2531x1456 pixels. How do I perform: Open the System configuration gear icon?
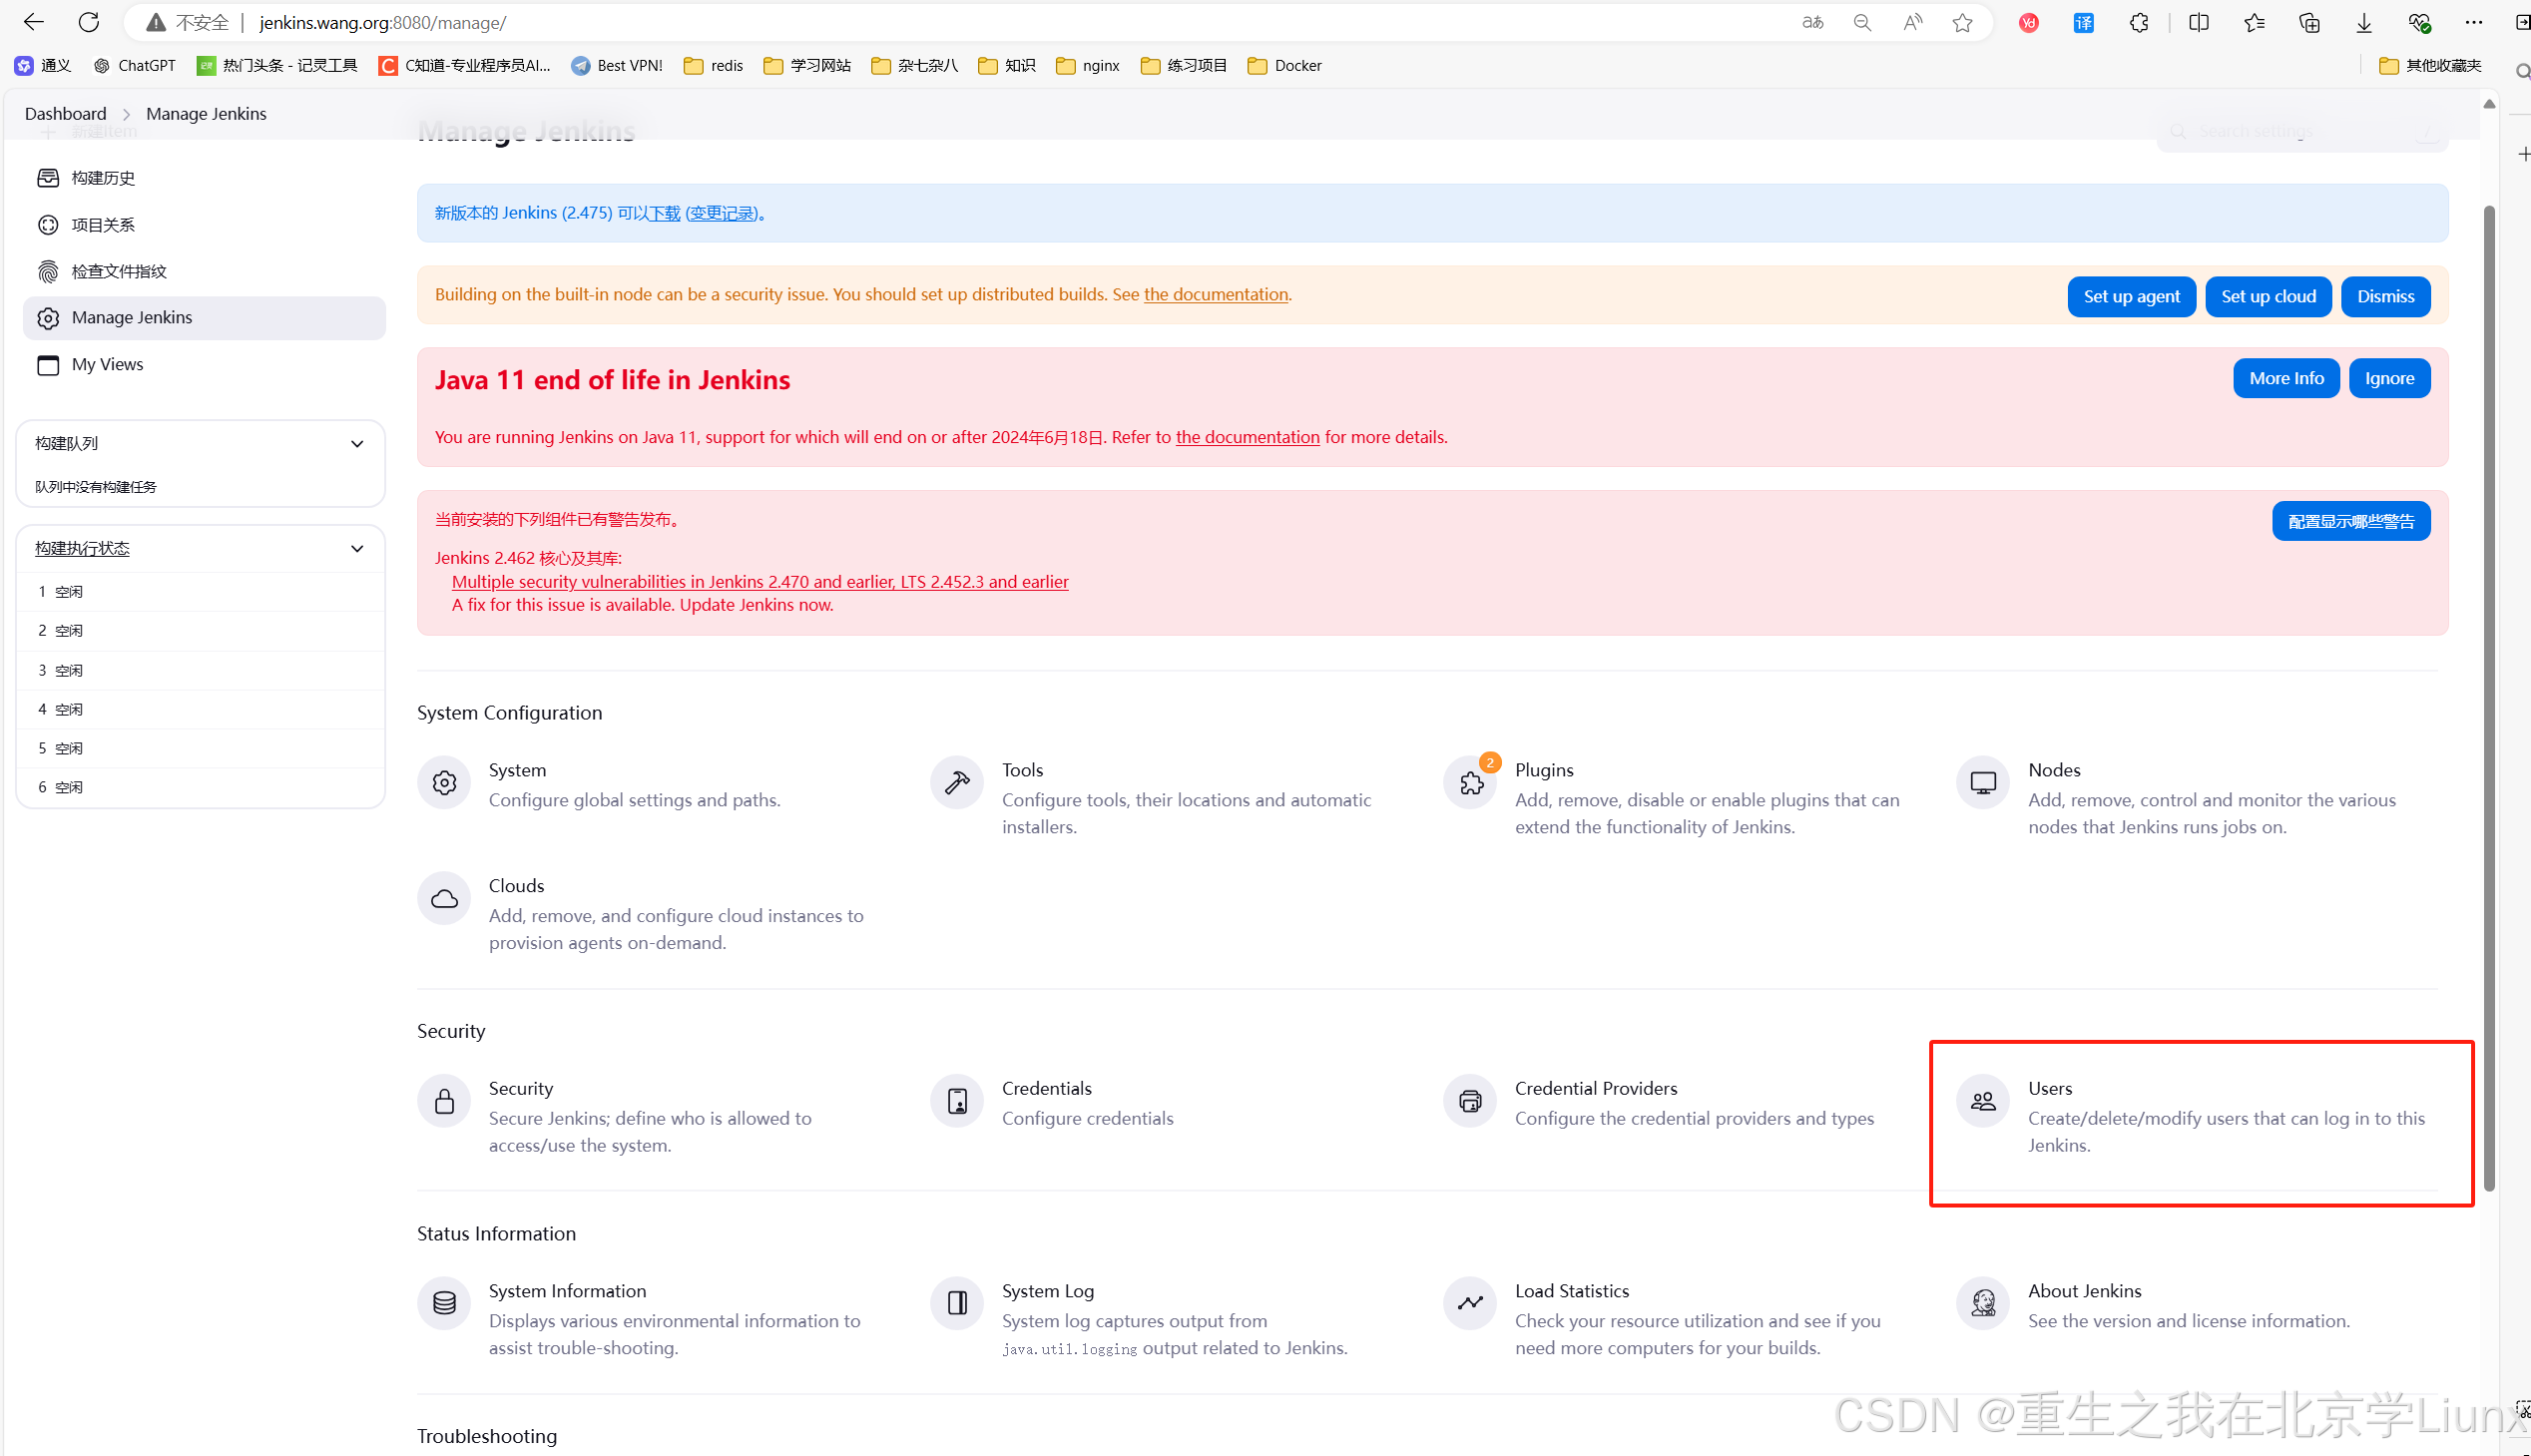[444, 782]
